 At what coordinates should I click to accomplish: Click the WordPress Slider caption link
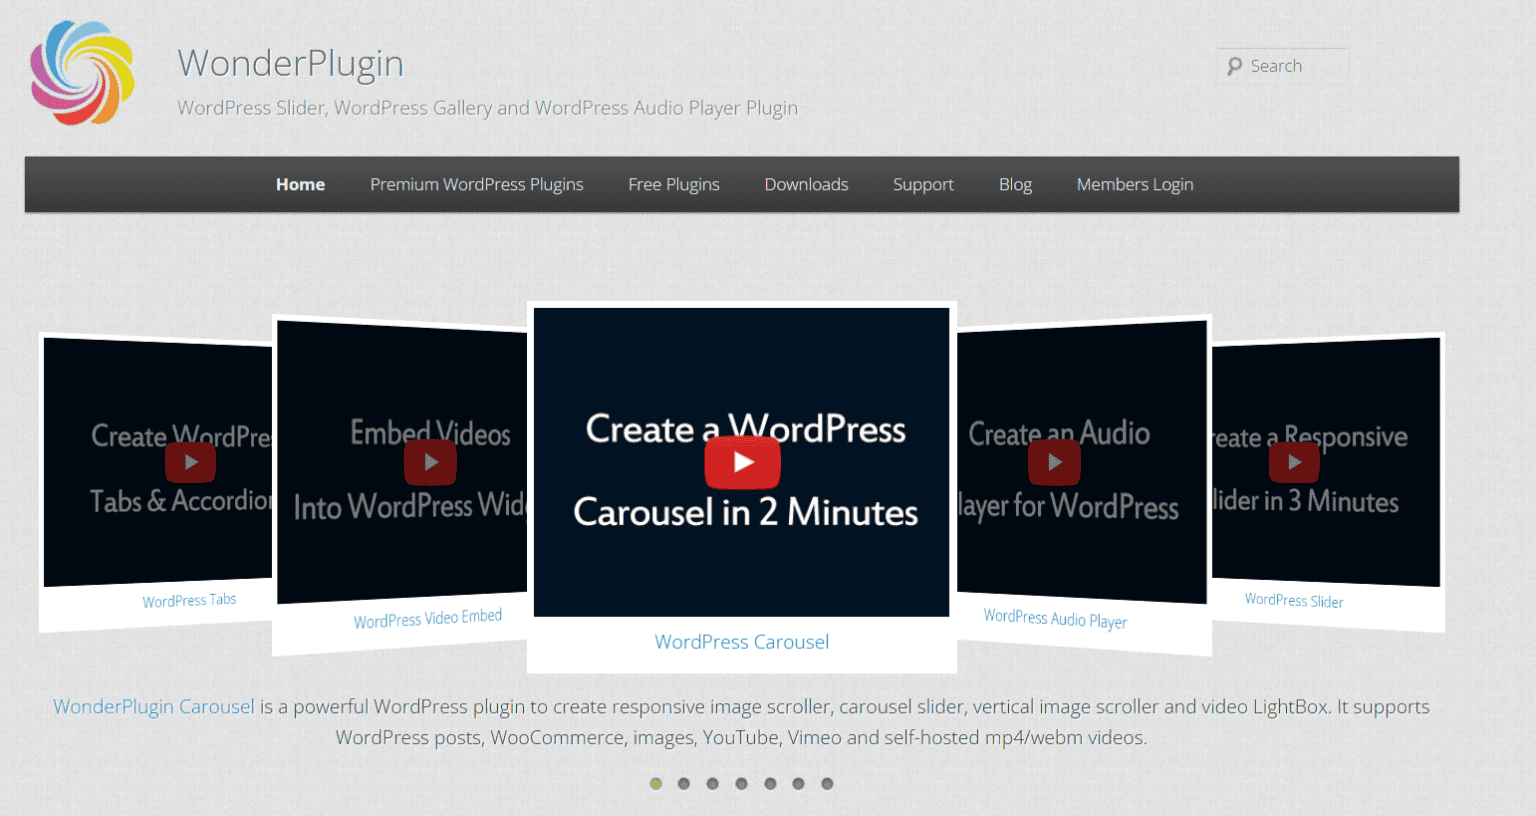(1293, 600)
